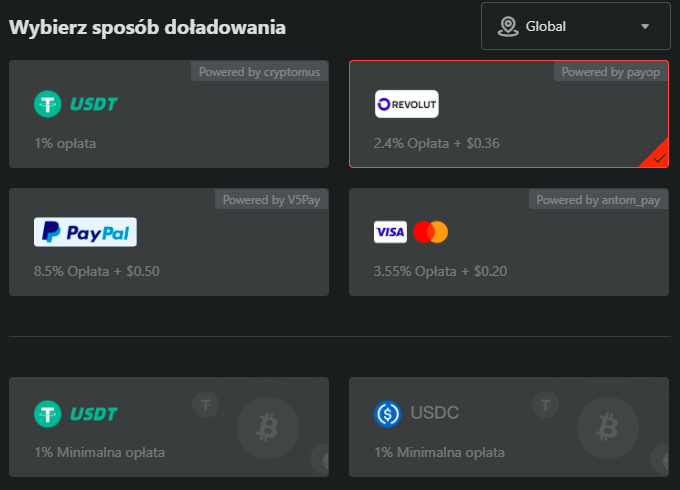Click the location pin icon beside Global
Screen dimensions: 680x490
pos(508,26)
